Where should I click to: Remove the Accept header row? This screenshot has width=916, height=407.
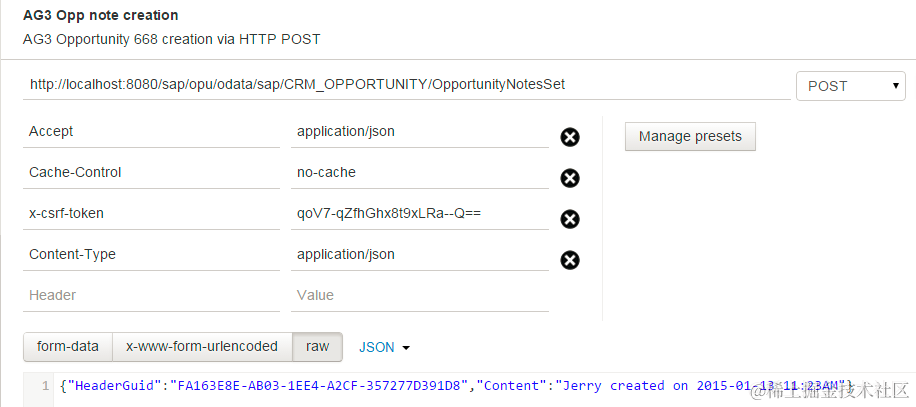(570, 137)
